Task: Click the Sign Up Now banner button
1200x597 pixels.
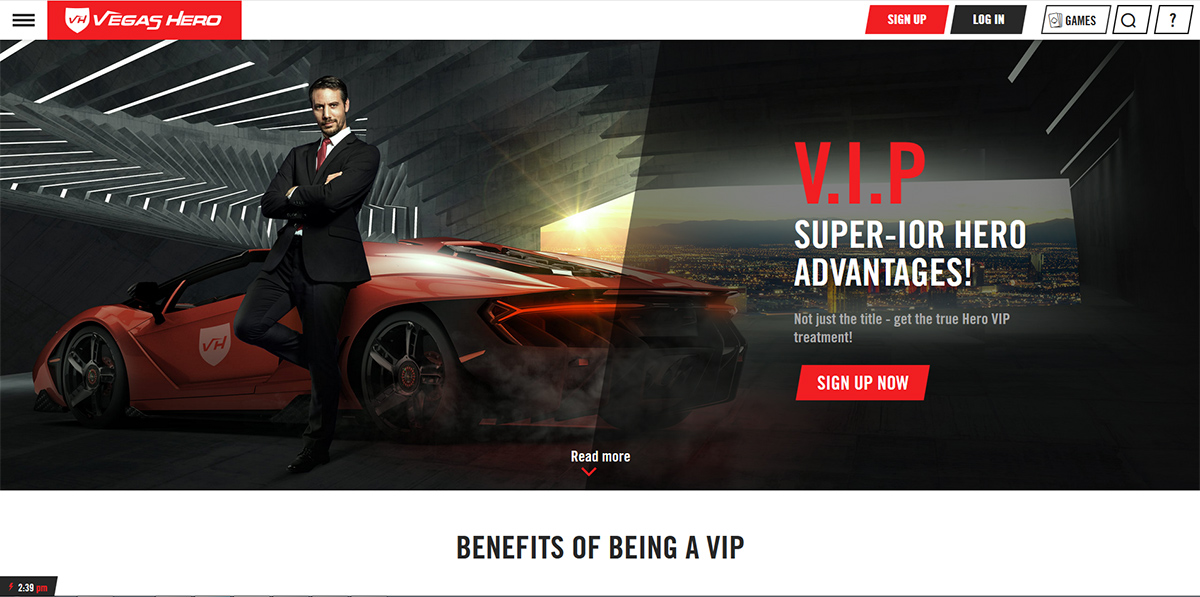Action: [863, 383]
